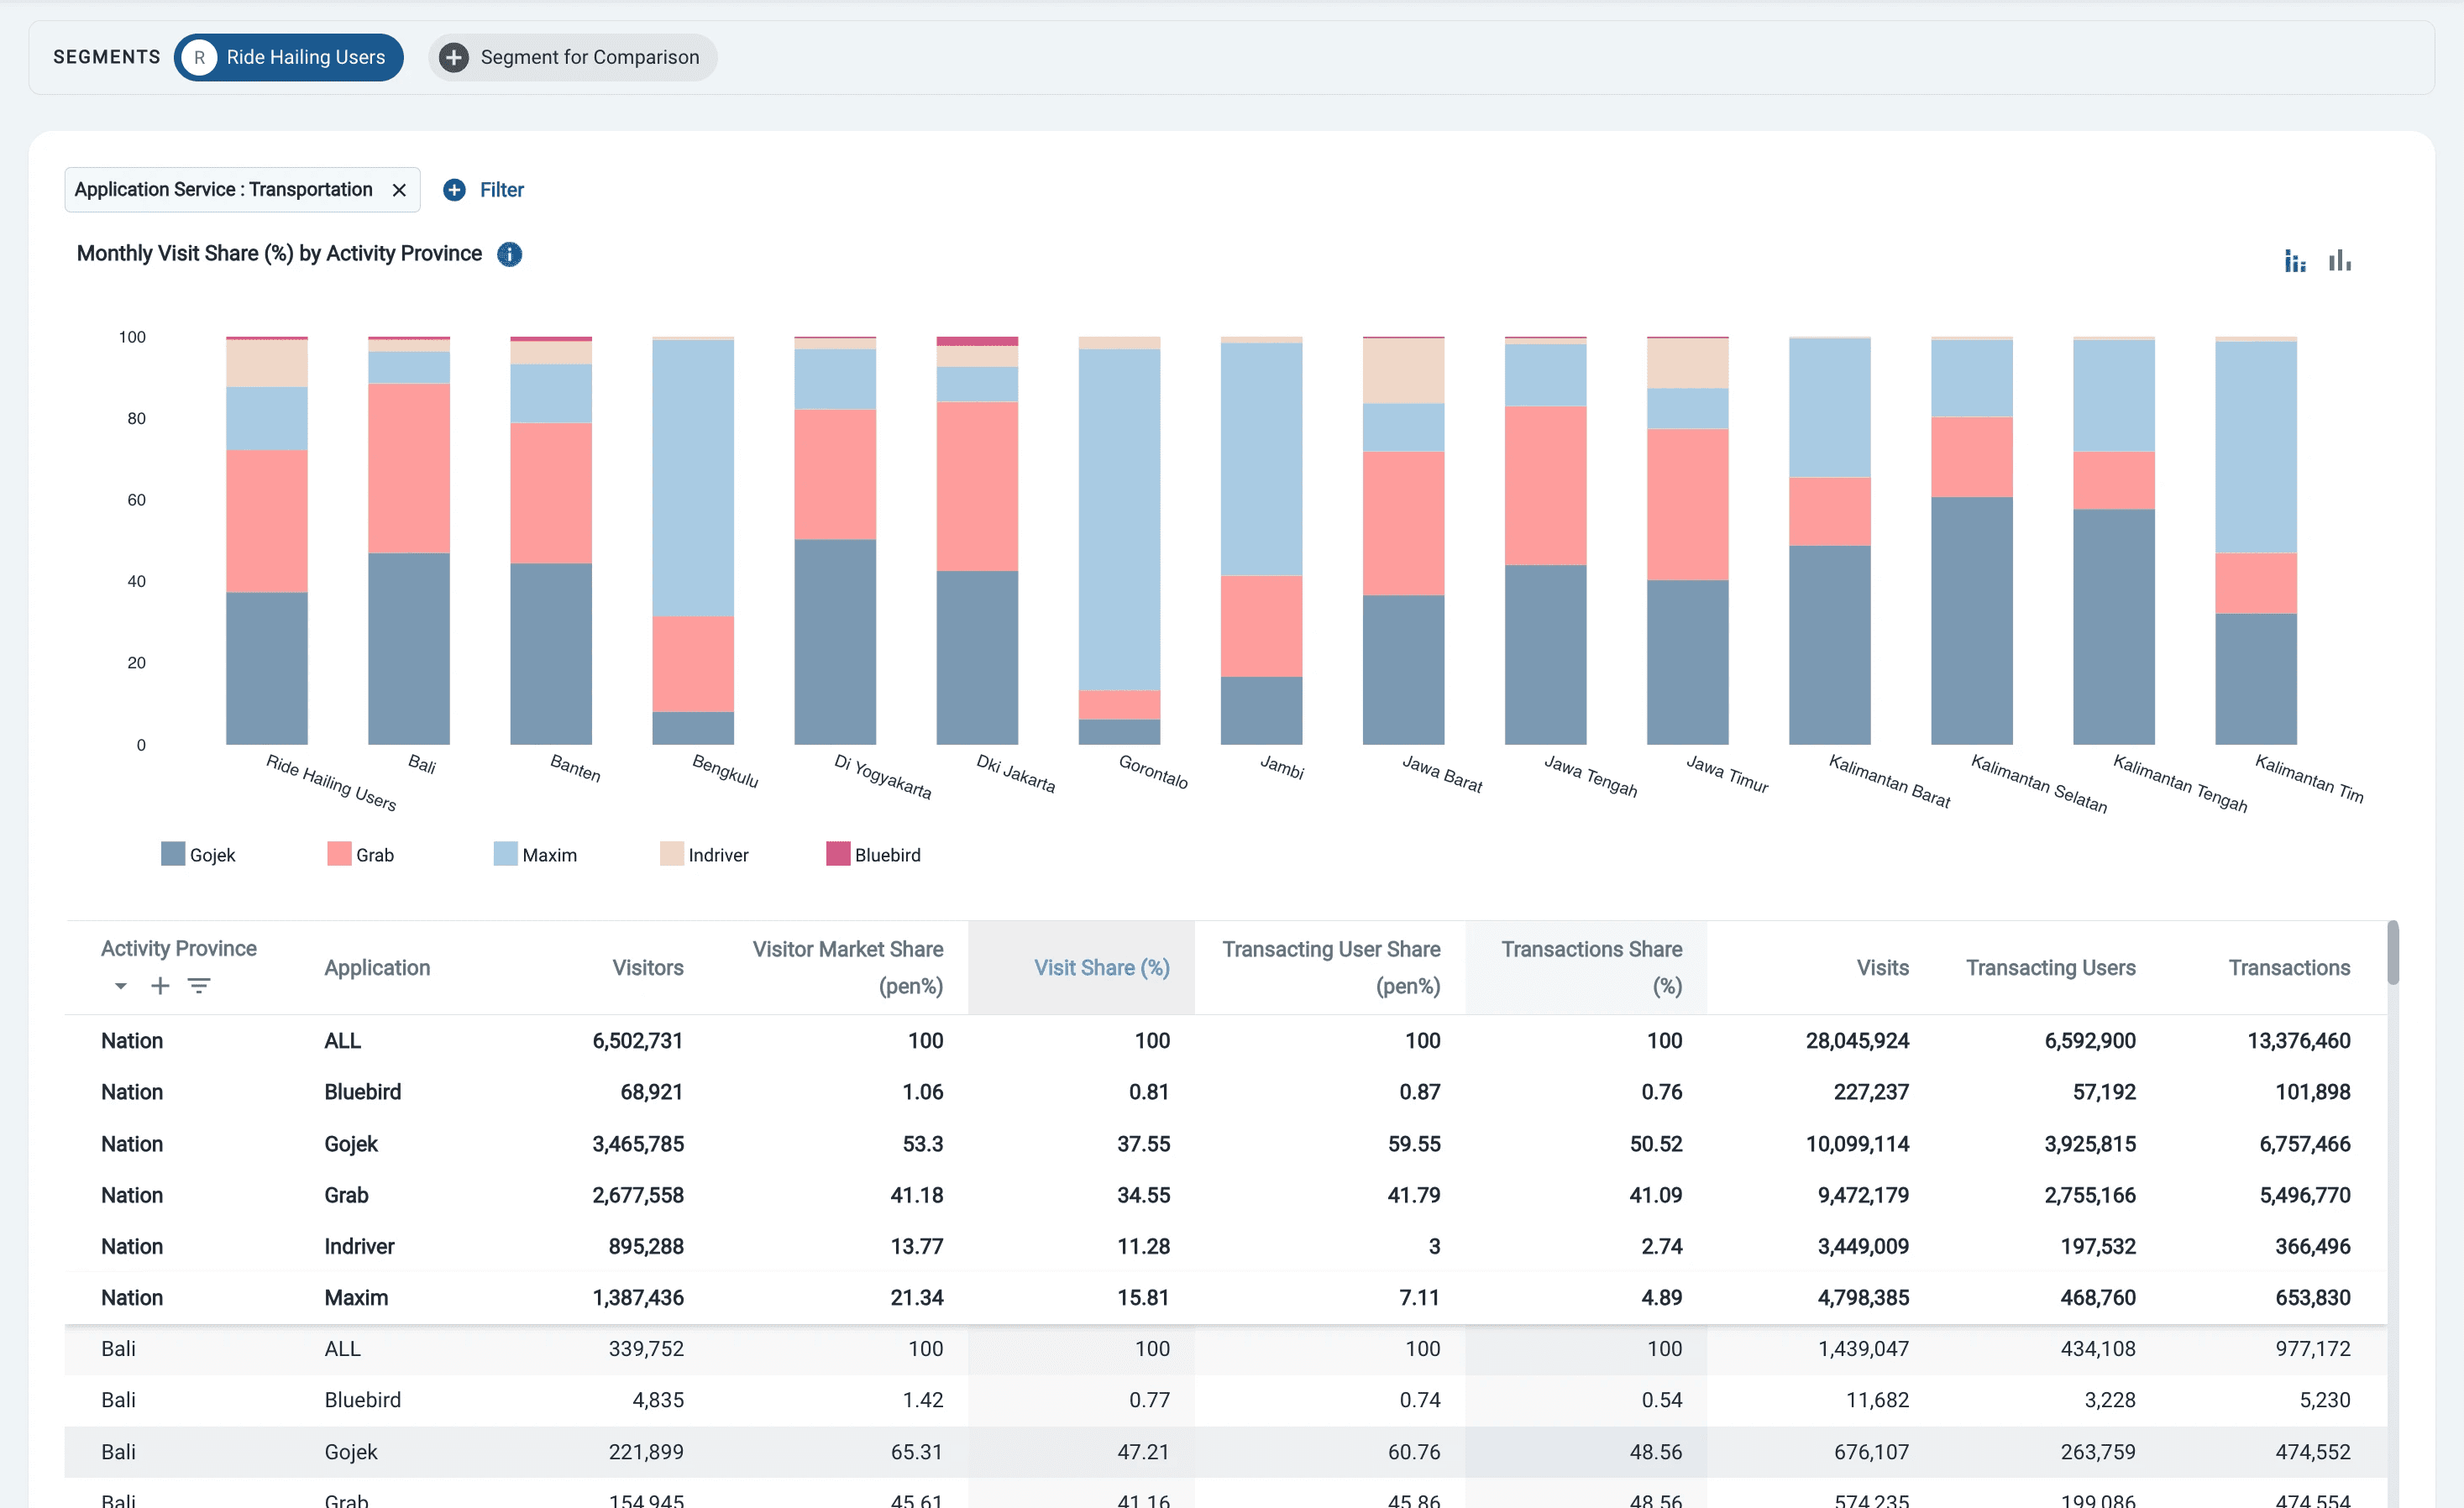
Task: Click the Application column header
Action: [x=377, y=968]
